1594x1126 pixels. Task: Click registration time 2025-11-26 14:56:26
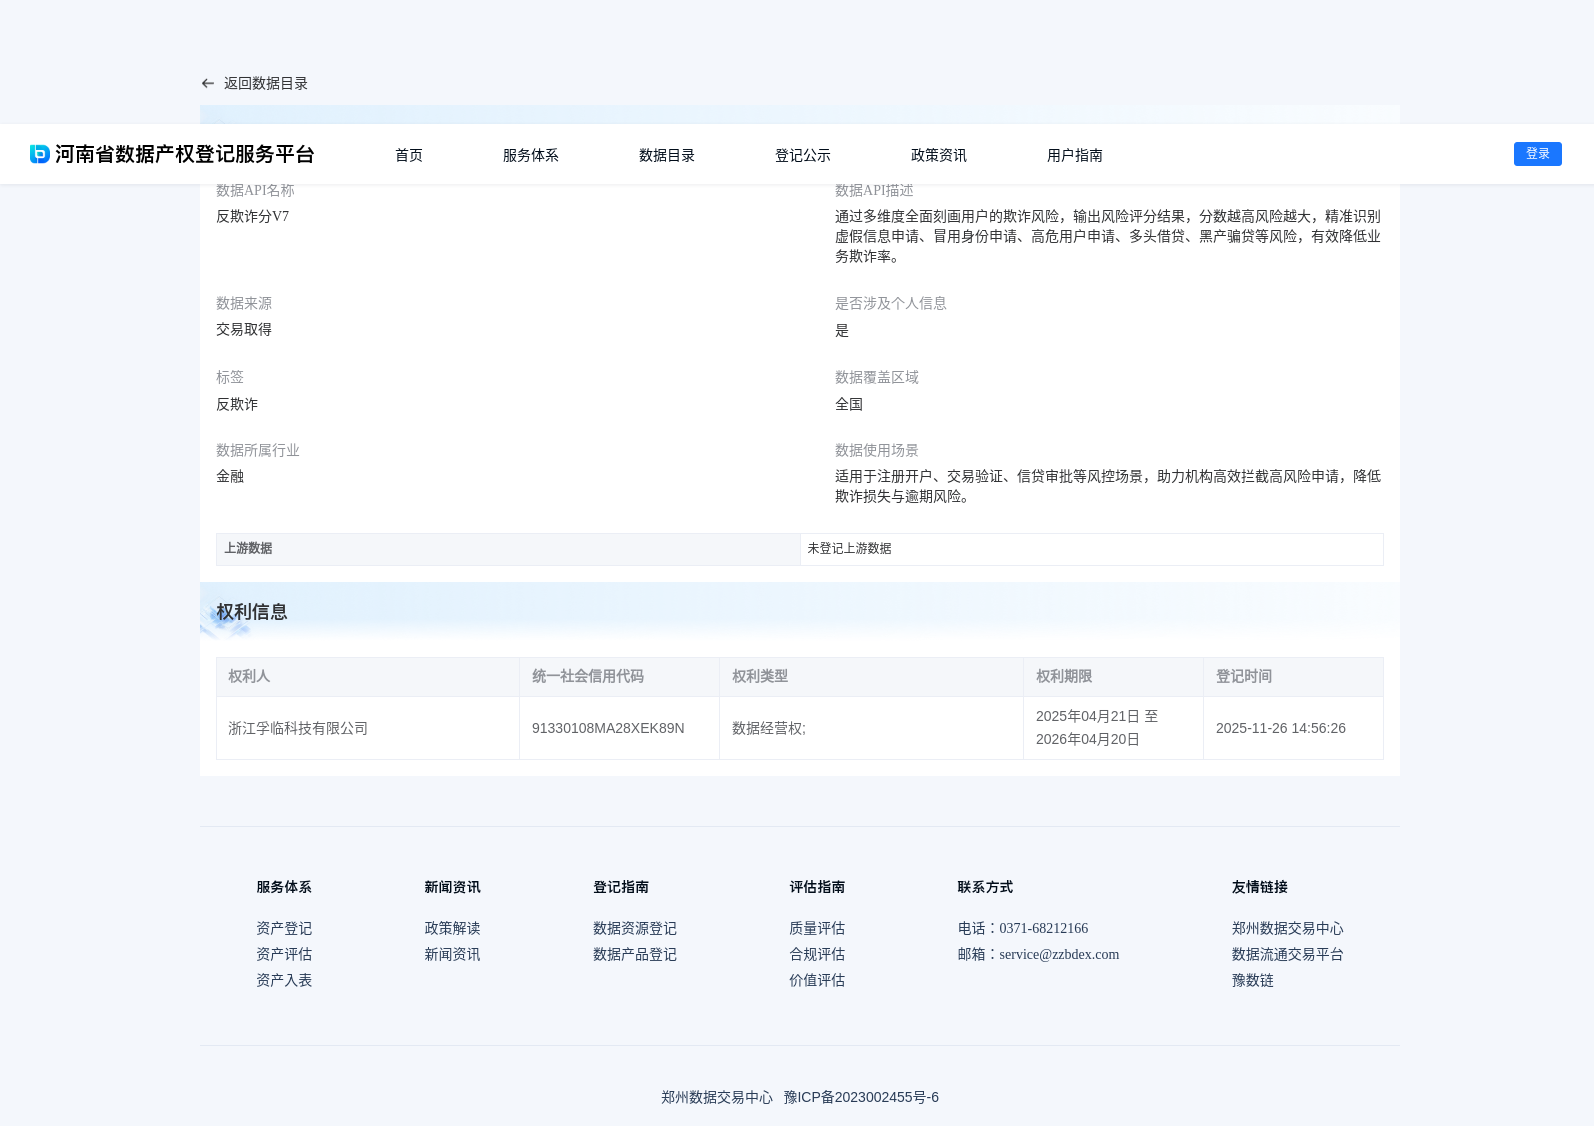click(x=1281, y=729)
